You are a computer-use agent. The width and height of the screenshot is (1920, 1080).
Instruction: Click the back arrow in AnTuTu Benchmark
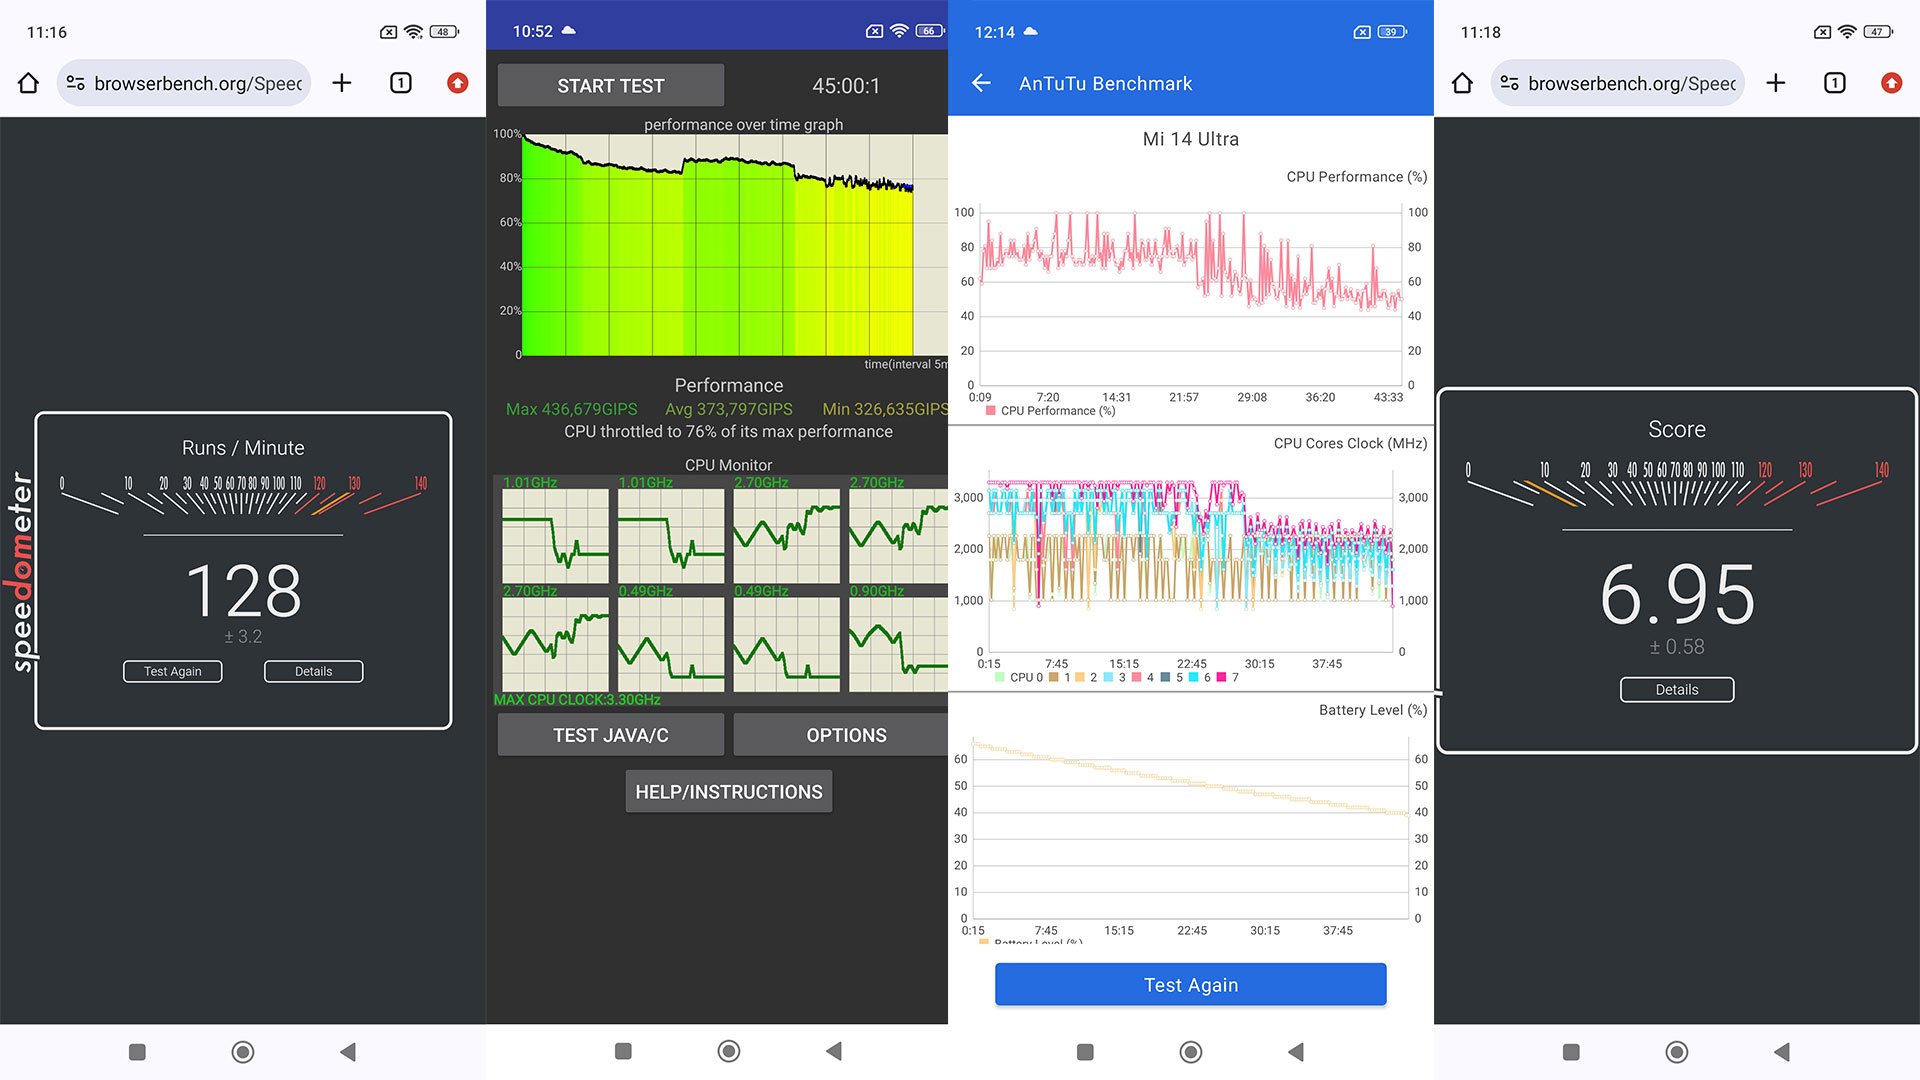tap(982, 83)
